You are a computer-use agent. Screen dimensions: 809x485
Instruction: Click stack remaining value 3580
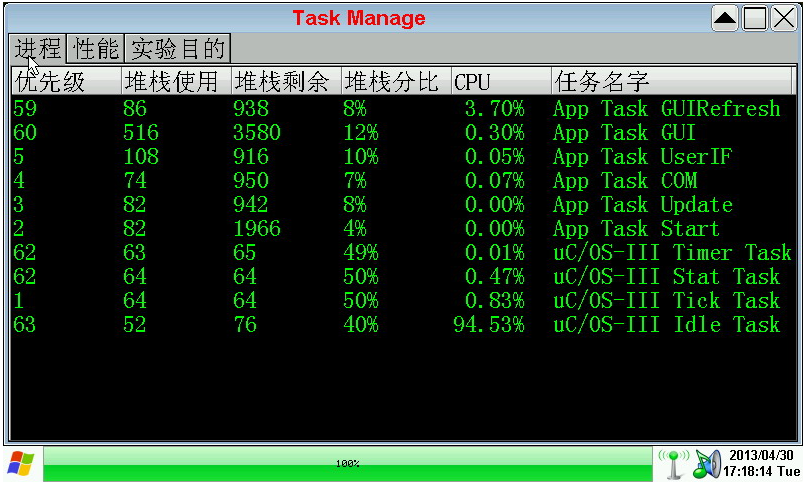[x=257, y=133]
